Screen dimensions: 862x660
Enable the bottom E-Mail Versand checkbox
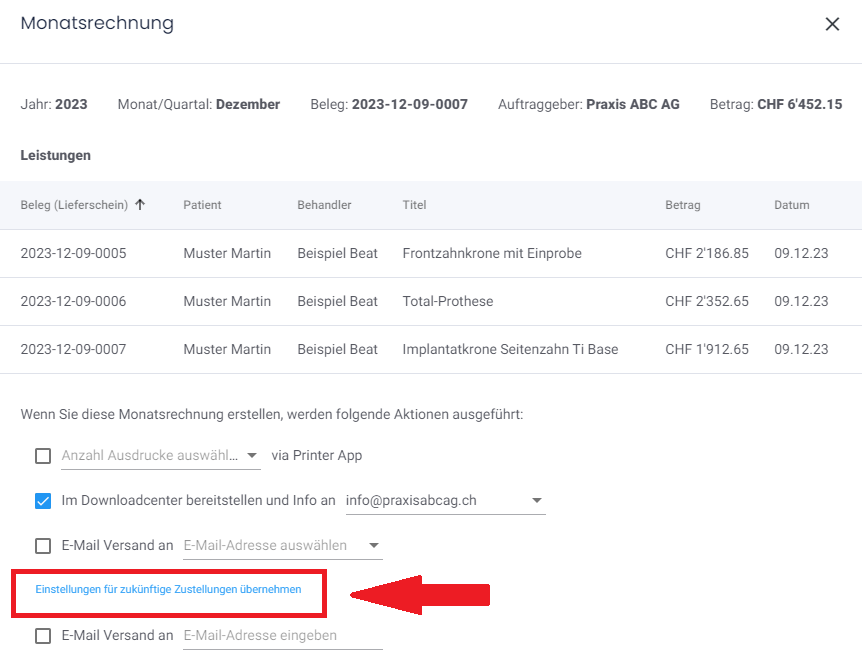coord(43,635)
